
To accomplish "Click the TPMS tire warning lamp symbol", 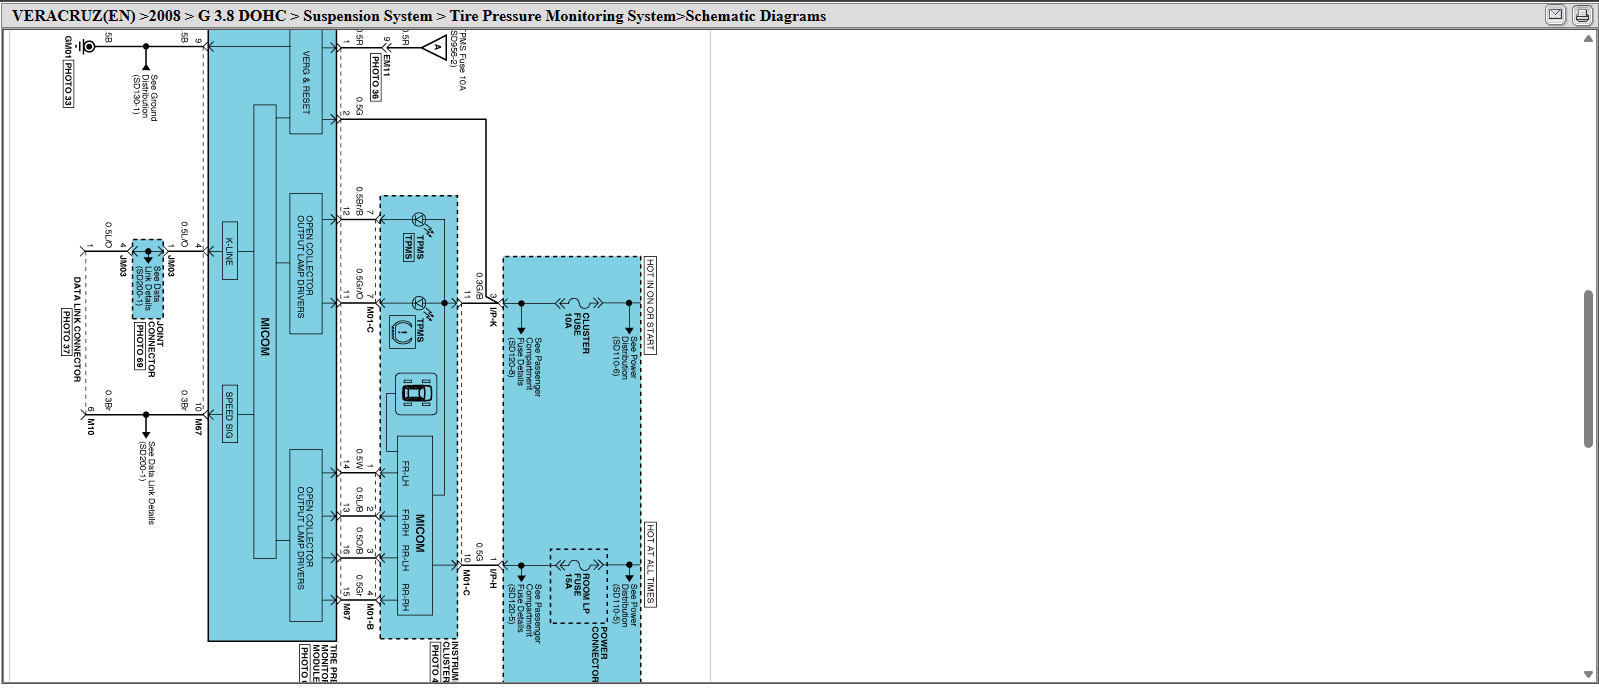I will (402, 332).
